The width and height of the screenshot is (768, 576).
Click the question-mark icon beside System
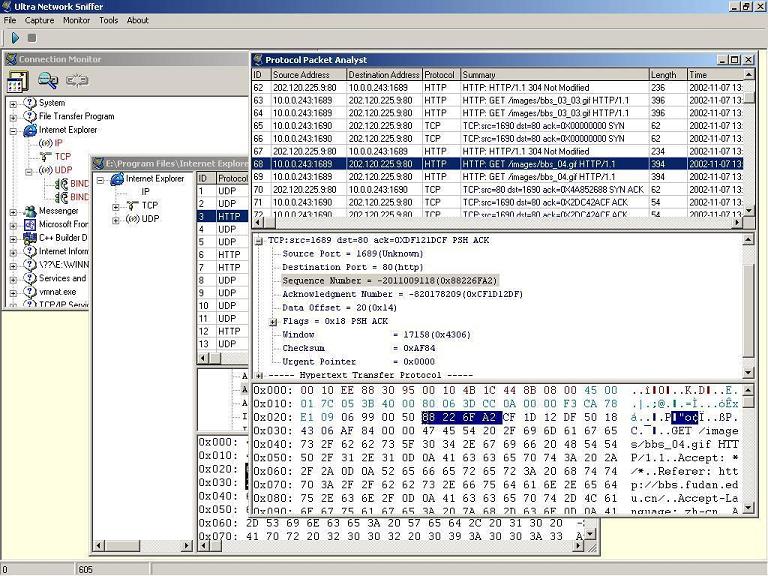[30, 102]
